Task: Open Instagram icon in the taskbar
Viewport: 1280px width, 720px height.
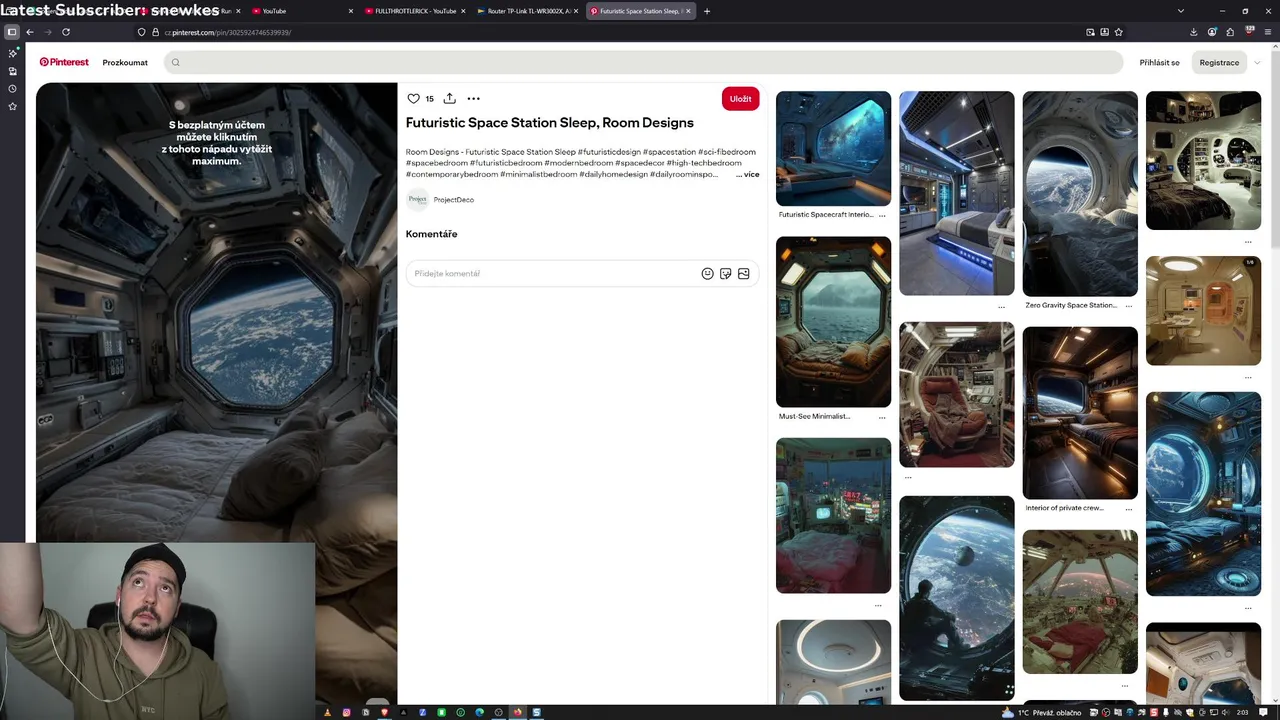Action: pos(346,712)
